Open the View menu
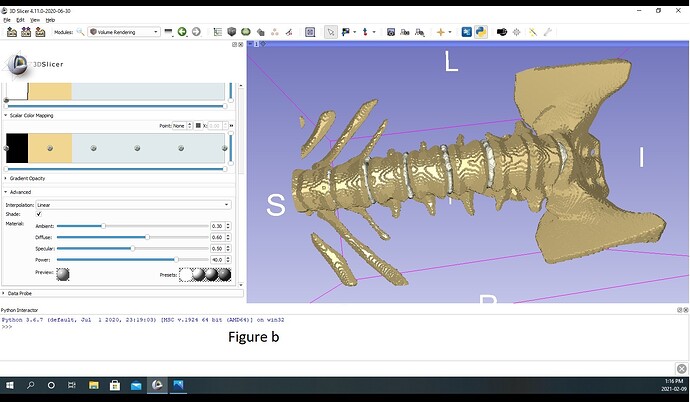 coord(35,19)
